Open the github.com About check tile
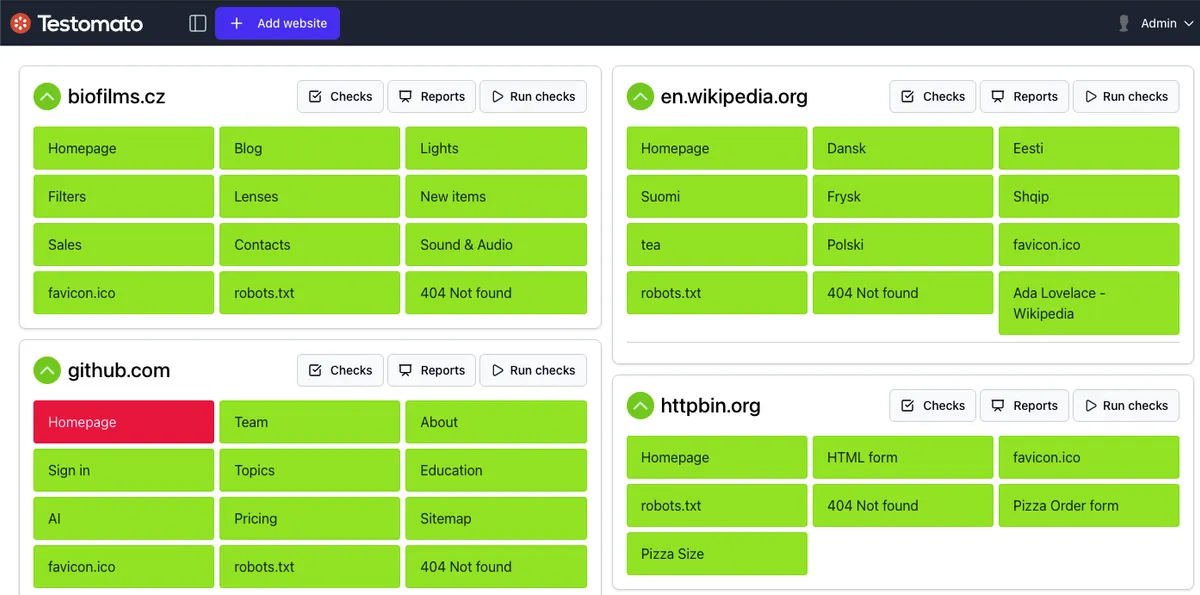 (496, 422)
